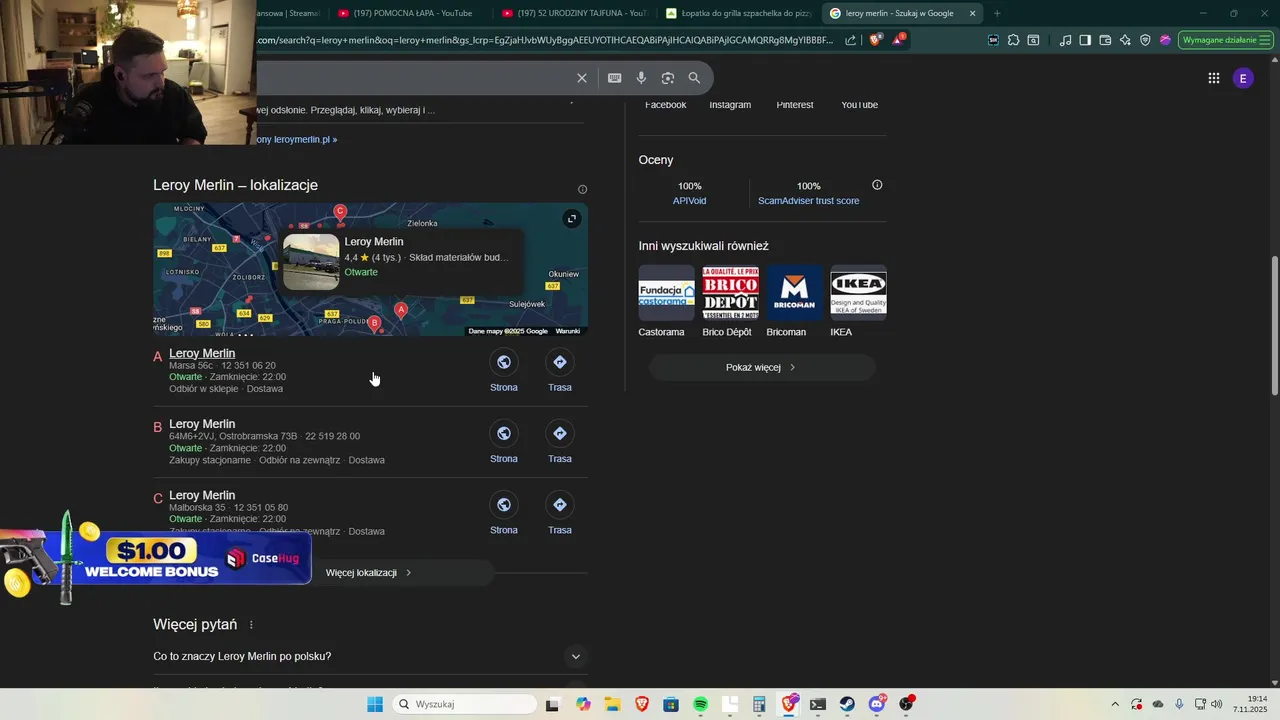1280x720 pixels.
Task: Open Spotify from the taskbar
Action: pyautogui.click(x=700, y=704)
